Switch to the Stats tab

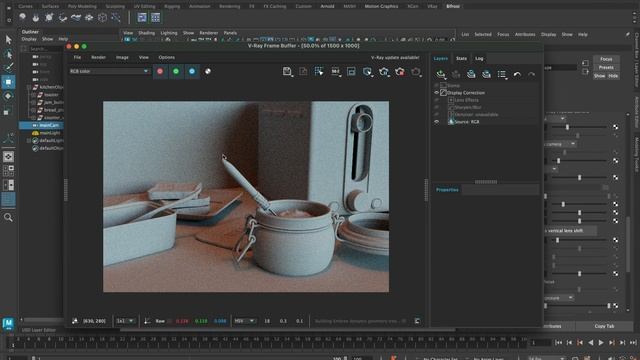[x=461, y=58]
